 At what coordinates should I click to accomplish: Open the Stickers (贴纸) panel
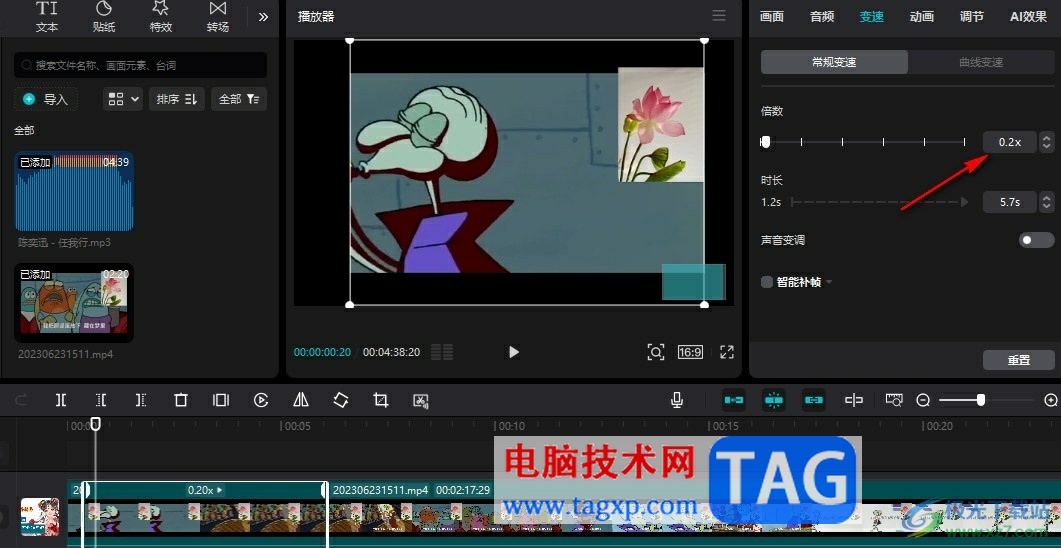click(x=104, y=17)
